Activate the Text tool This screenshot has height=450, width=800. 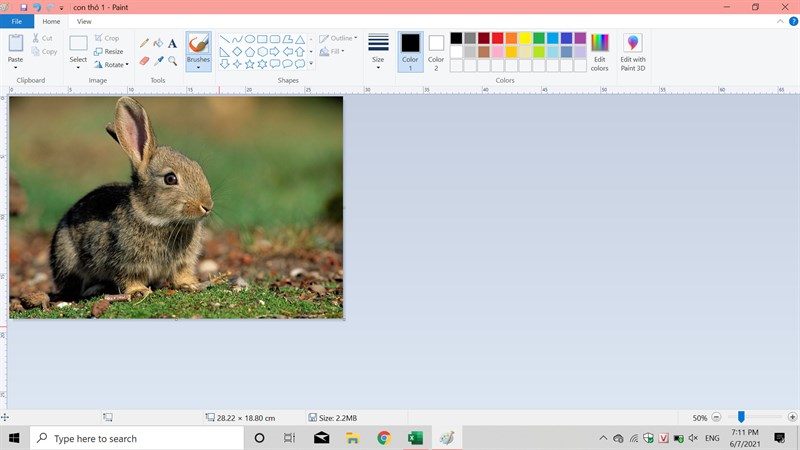(x=172, y=43)
